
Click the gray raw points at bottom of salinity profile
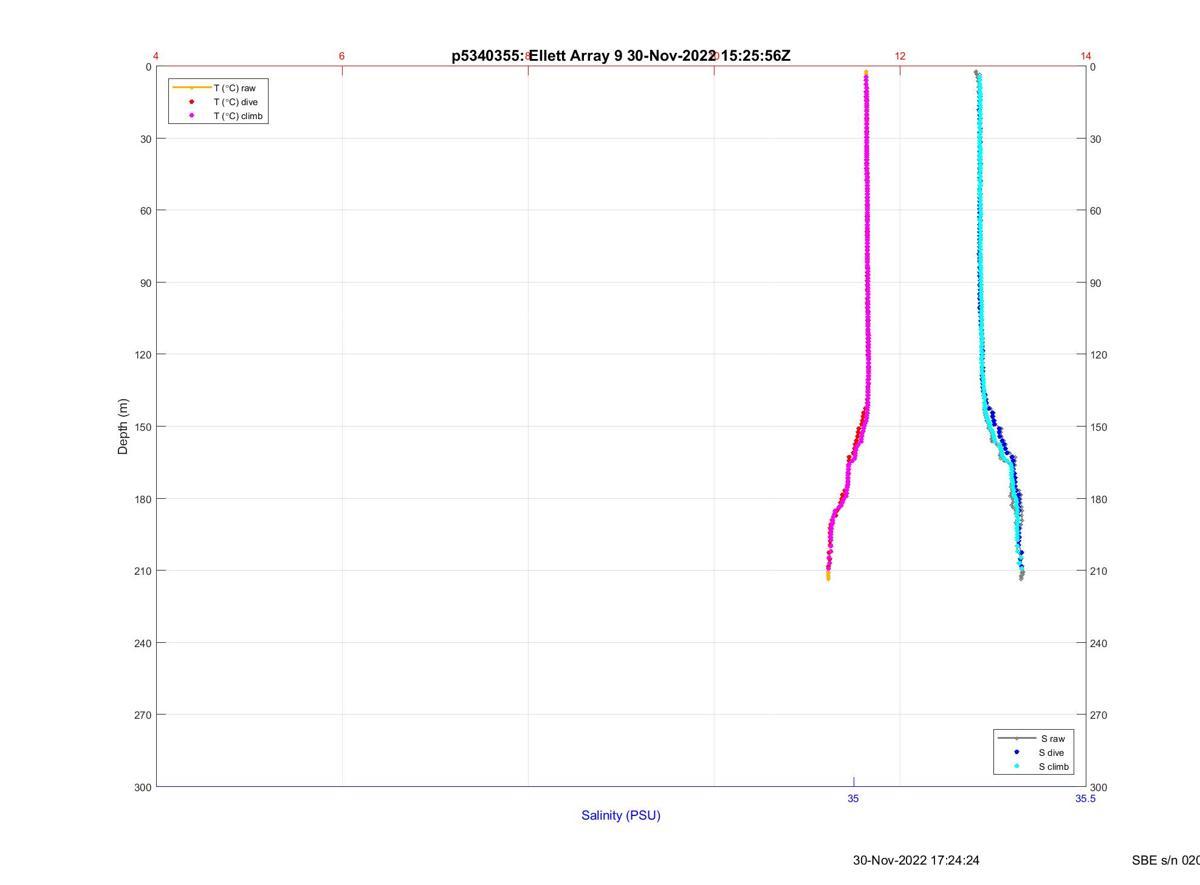point(1021,575)
